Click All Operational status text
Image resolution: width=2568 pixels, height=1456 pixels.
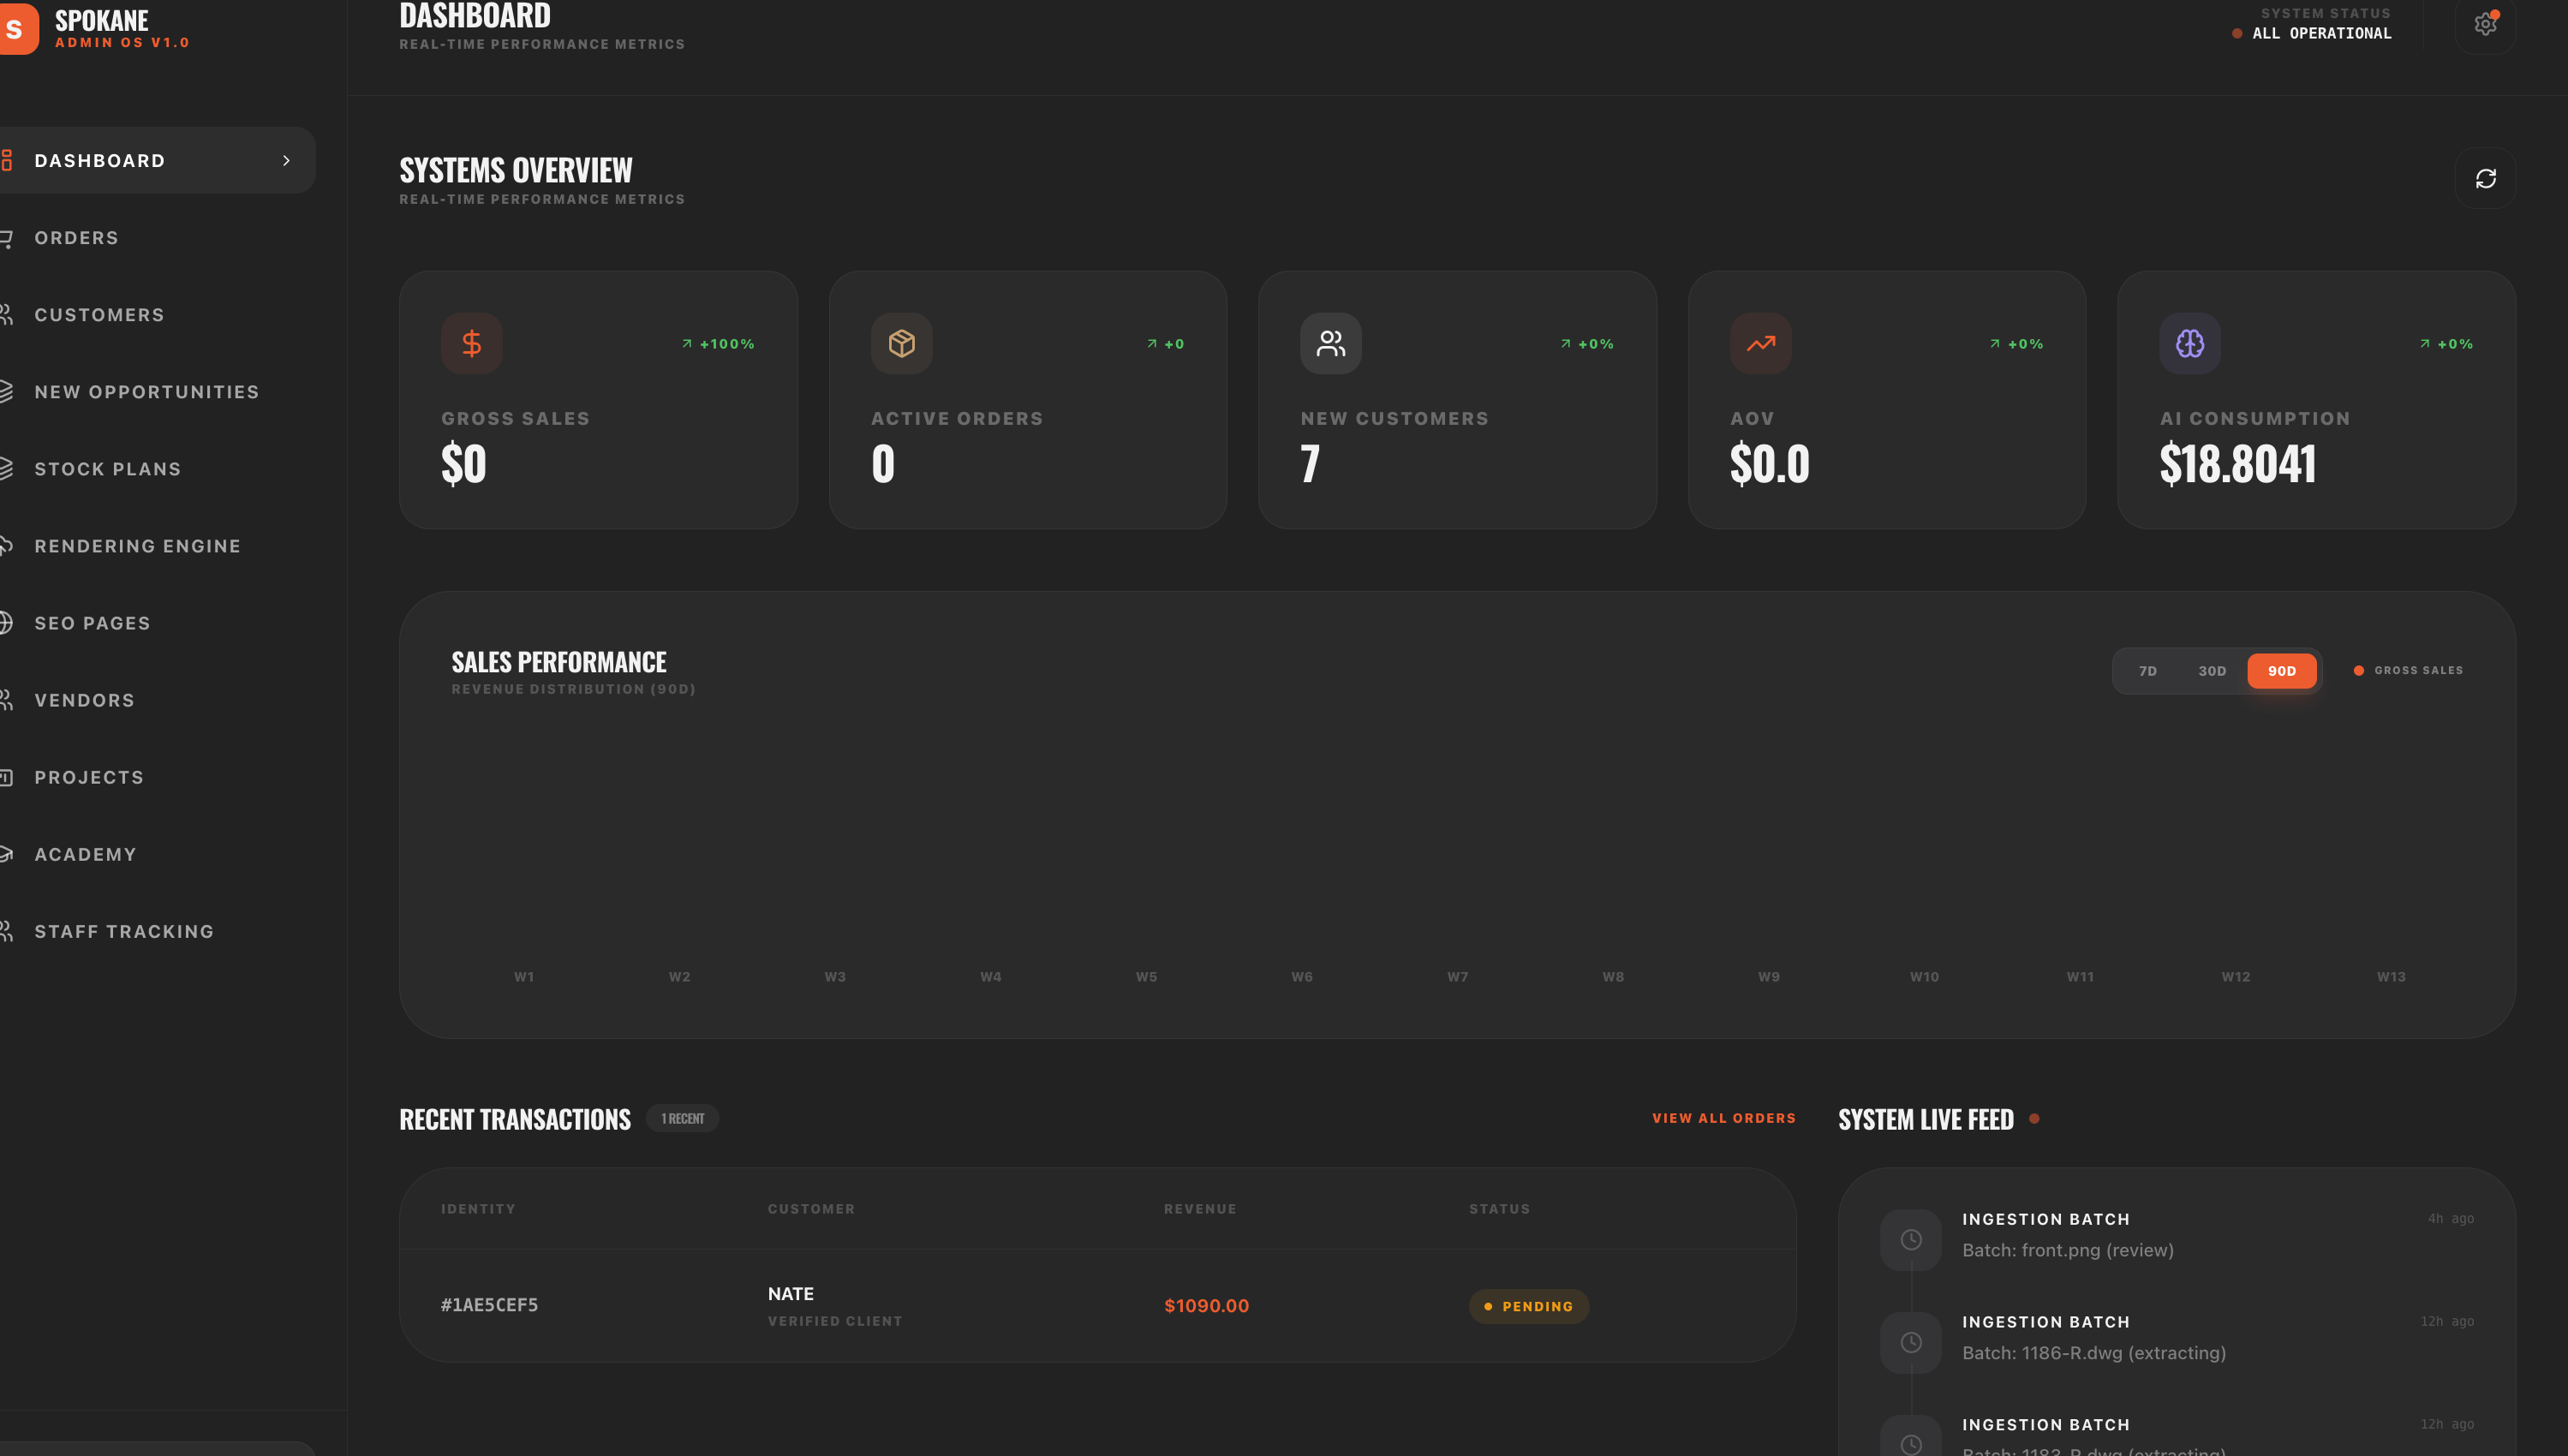[x=2321, y=33]
